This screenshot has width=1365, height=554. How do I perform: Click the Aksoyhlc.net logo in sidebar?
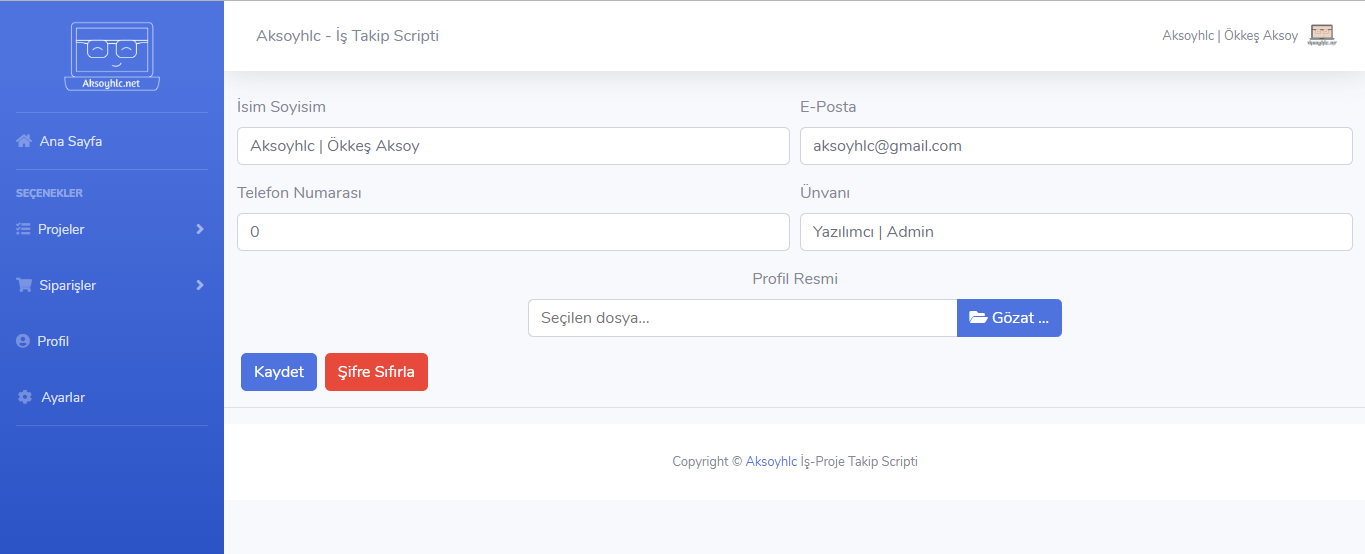(112, 56)
